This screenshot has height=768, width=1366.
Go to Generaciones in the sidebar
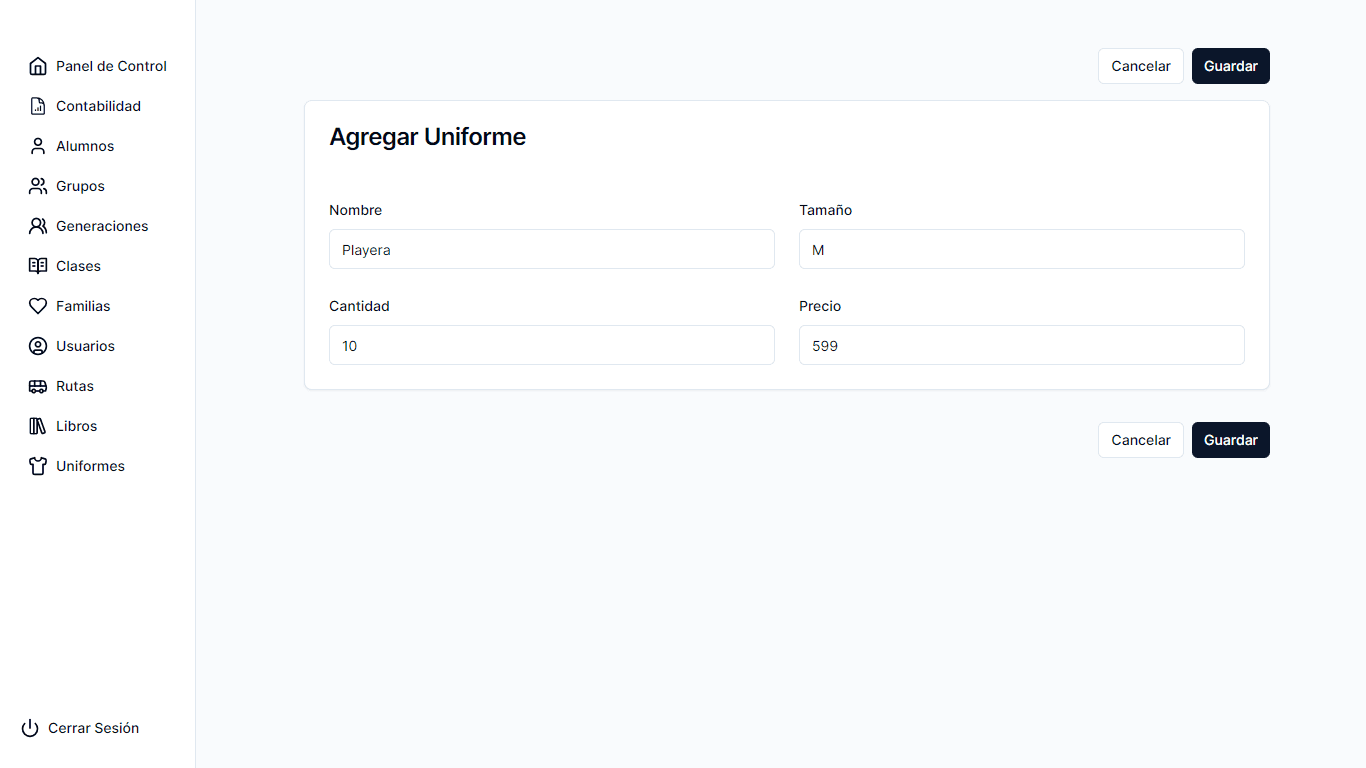(x=101, y=226)
